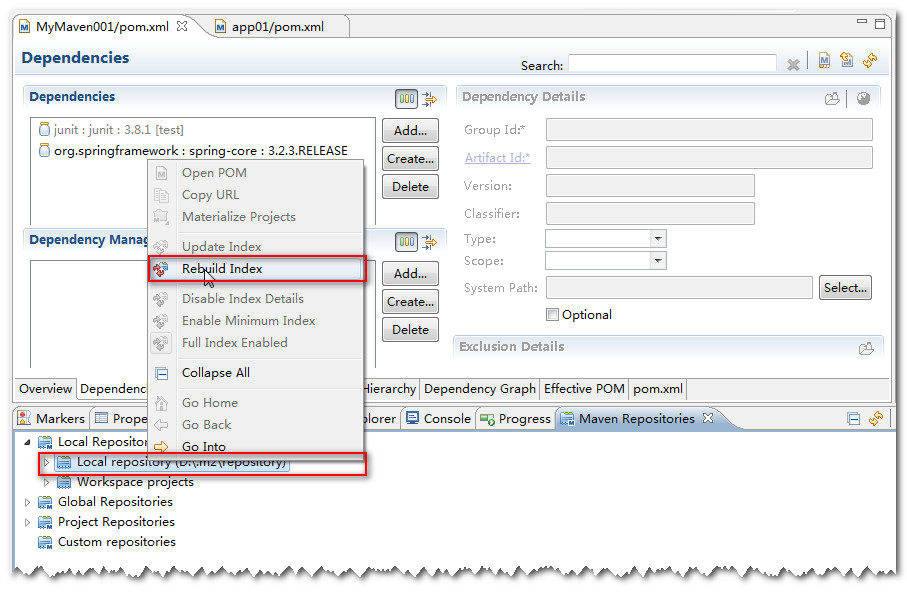Image resolution: width=907 pixels, height=594 pixels.
Task: Click collapse all icon in Maven Repositories view
Action: click(x=854, y=419)
